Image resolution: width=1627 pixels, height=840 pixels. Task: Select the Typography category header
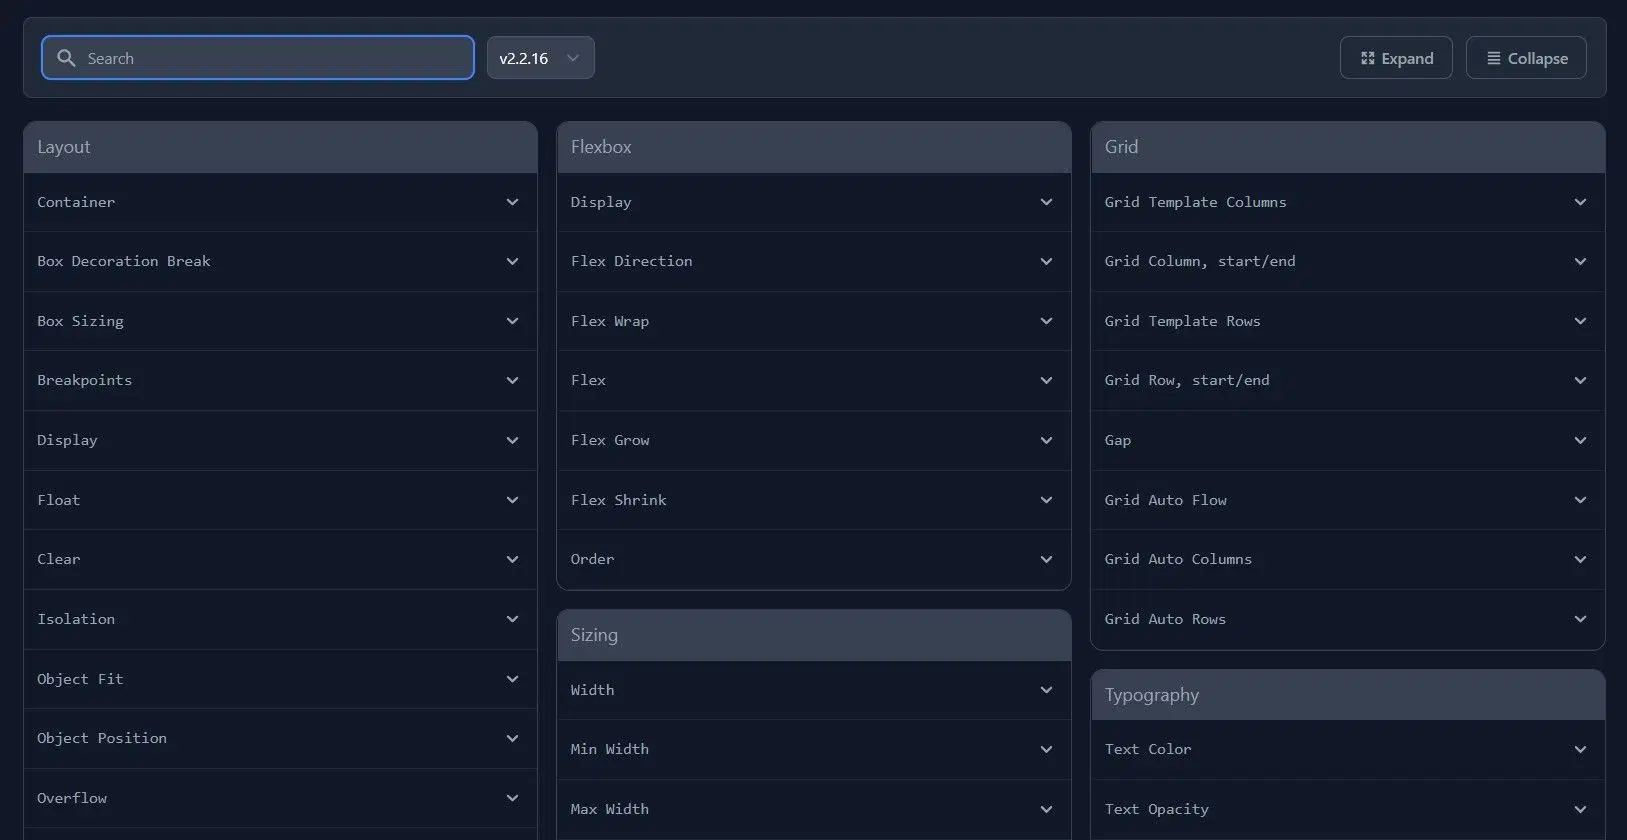tap(1347, 695)
